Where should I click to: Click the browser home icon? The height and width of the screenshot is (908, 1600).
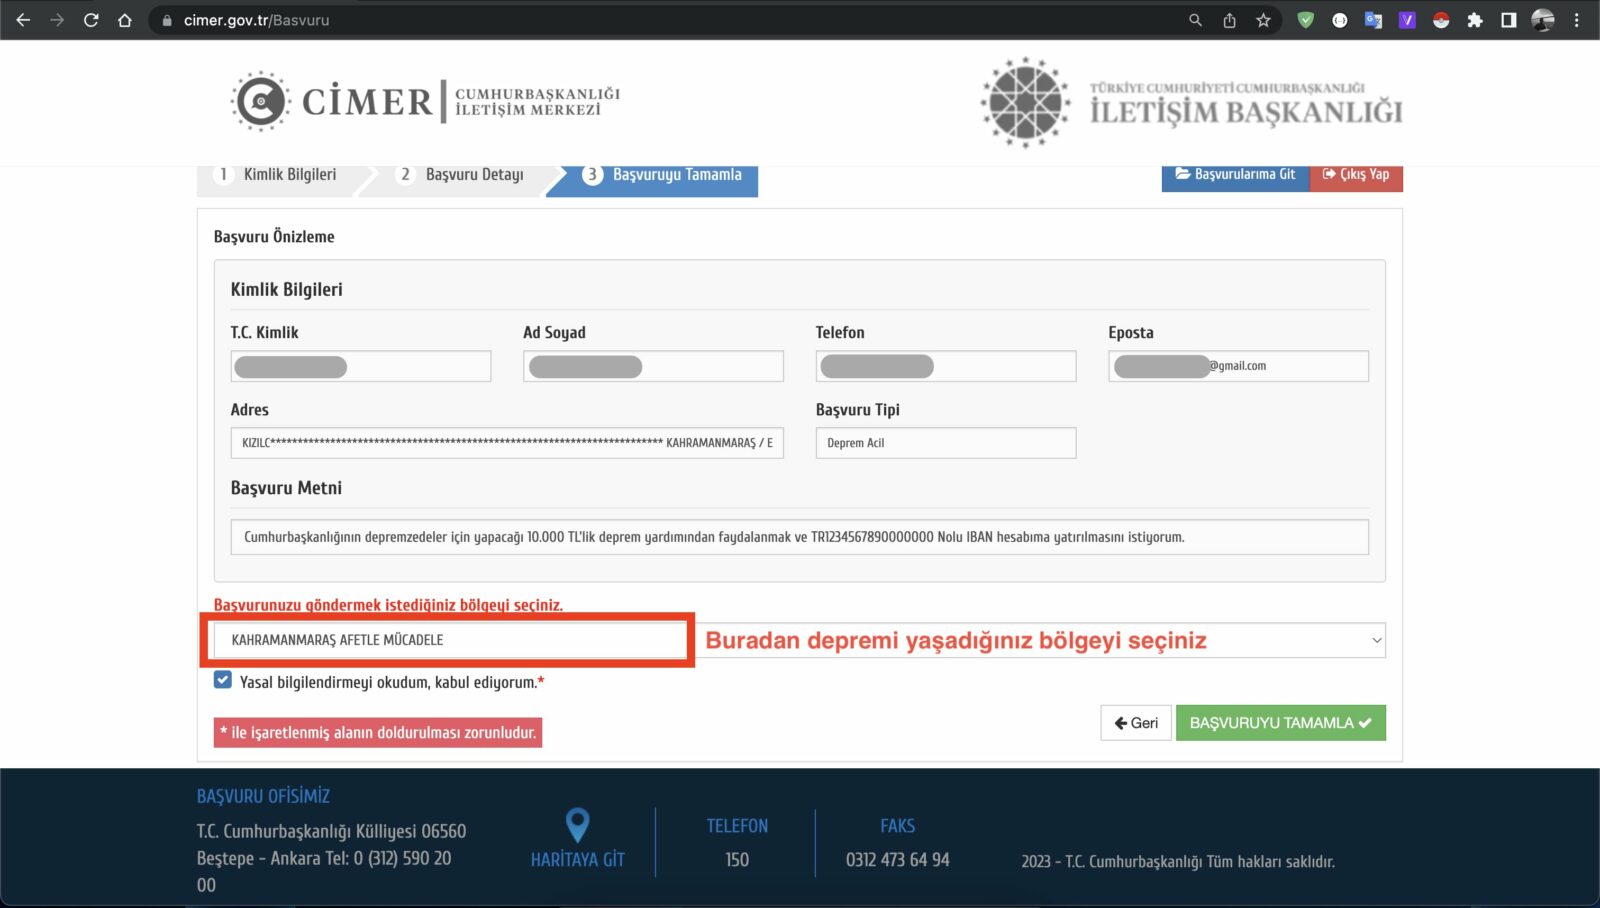[125, 20]
